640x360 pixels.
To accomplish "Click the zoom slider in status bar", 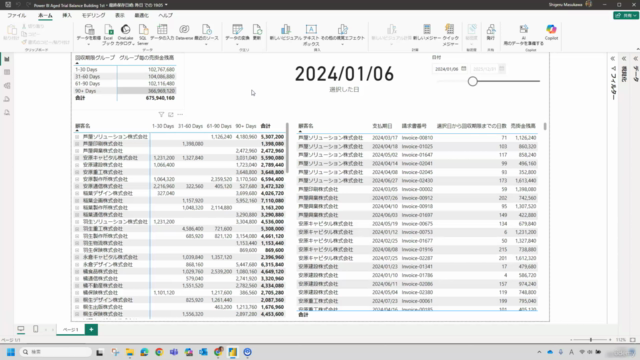I will coord(591,340).
